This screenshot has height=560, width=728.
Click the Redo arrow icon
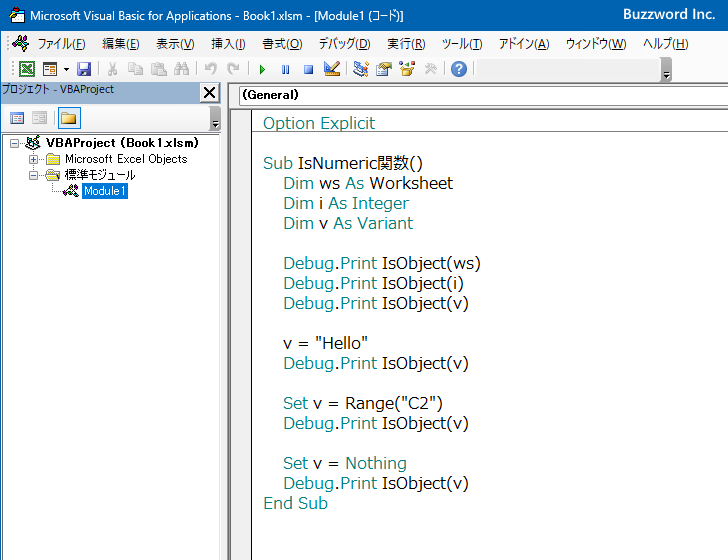pos(233,69)
